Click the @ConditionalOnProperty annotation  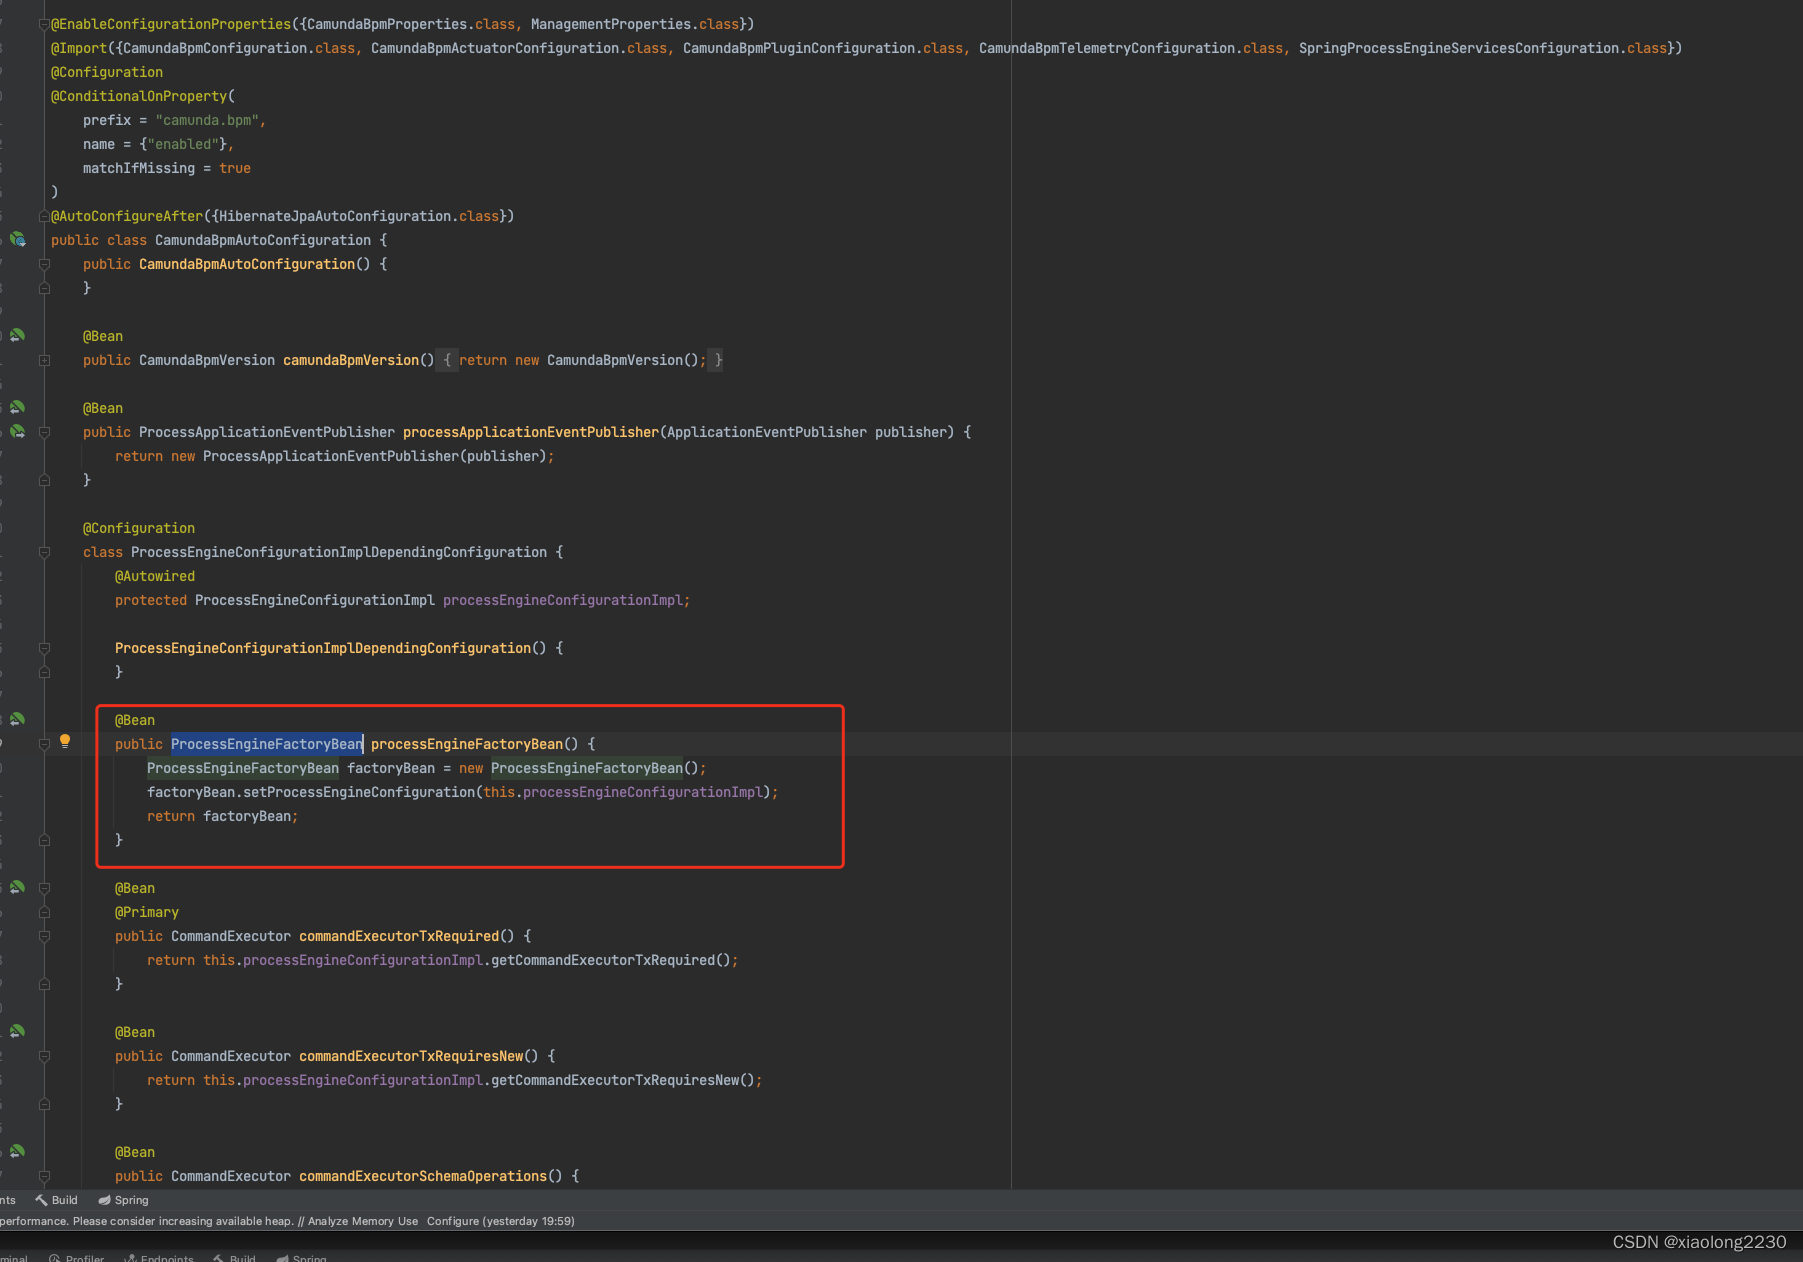(x=139, y=96)
